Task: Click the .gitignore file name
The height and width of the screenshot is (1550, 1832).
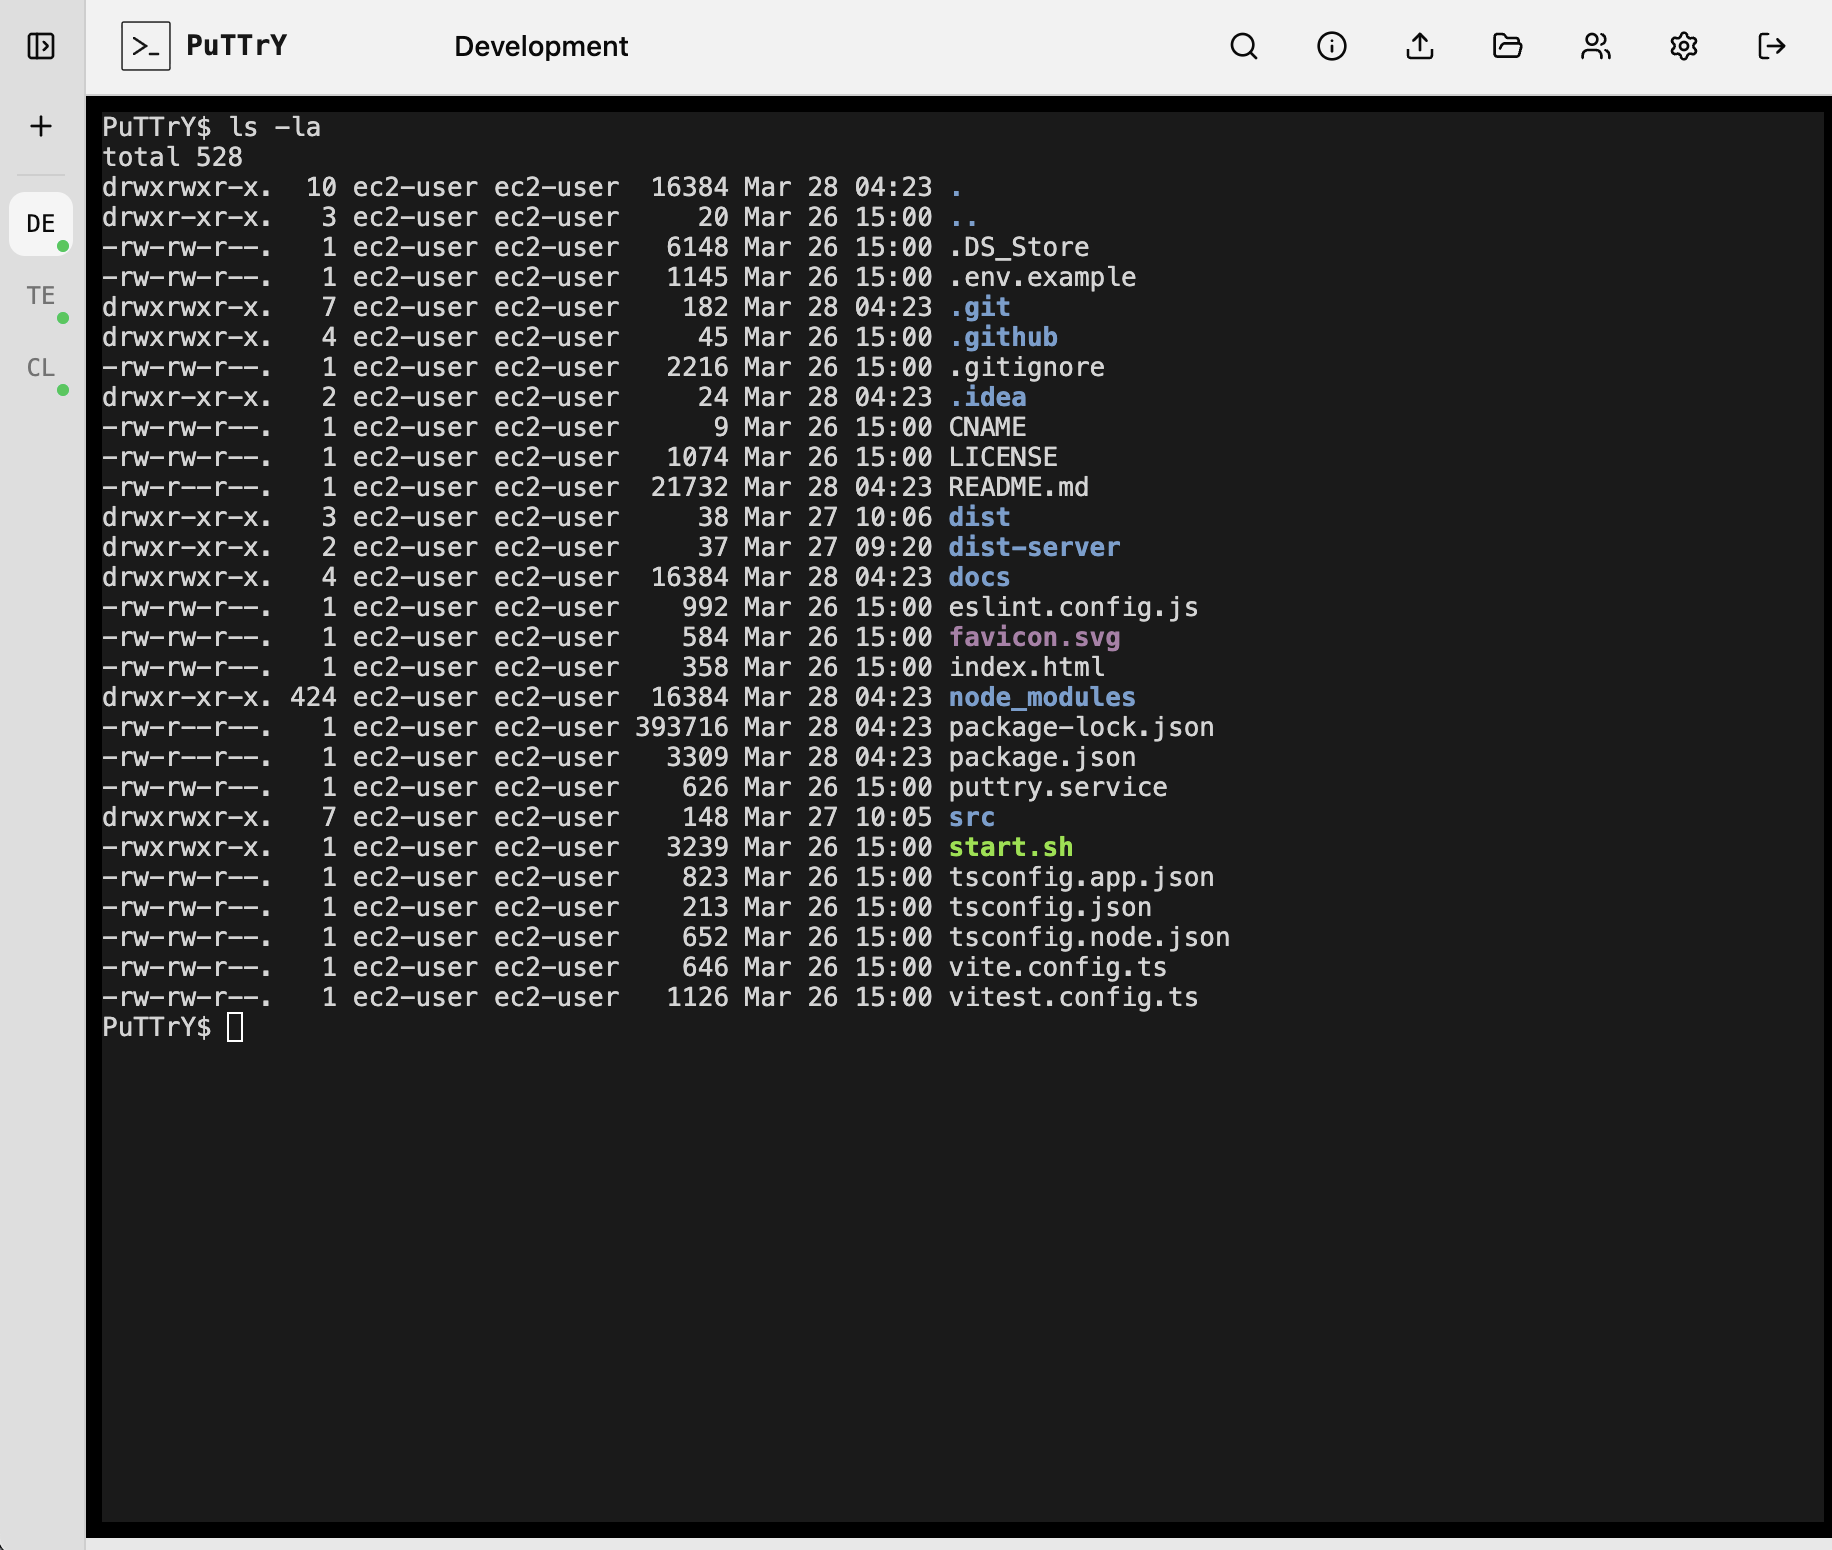Action: (1027, 367)
